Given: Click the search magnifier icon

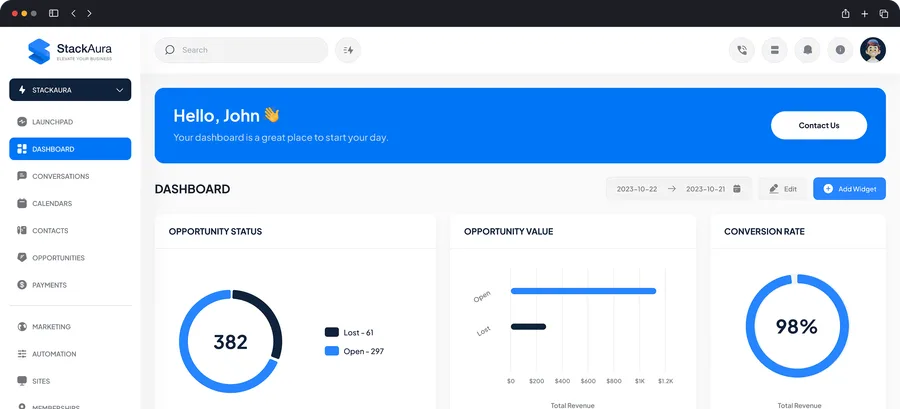Looking at the screenshot, I should point(169,50).
